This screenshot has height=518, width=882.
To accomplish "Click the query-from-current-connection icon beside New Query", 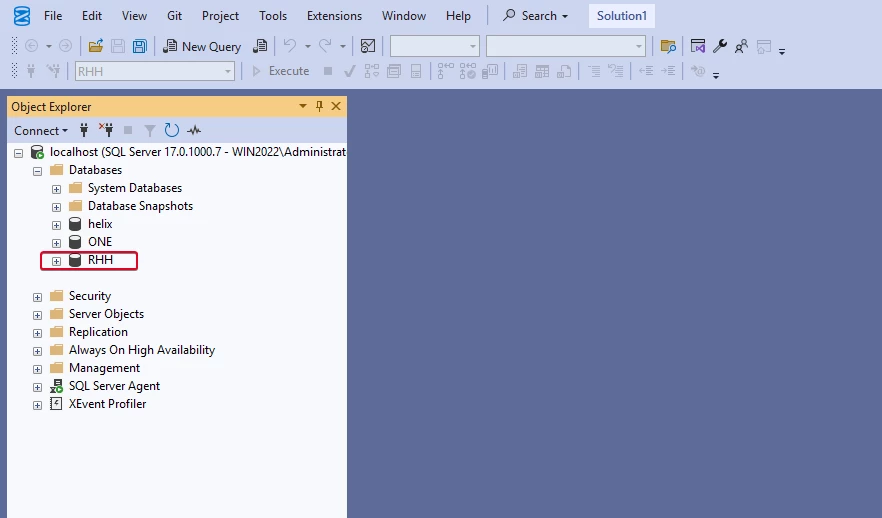I will click(x=260, y=46).
